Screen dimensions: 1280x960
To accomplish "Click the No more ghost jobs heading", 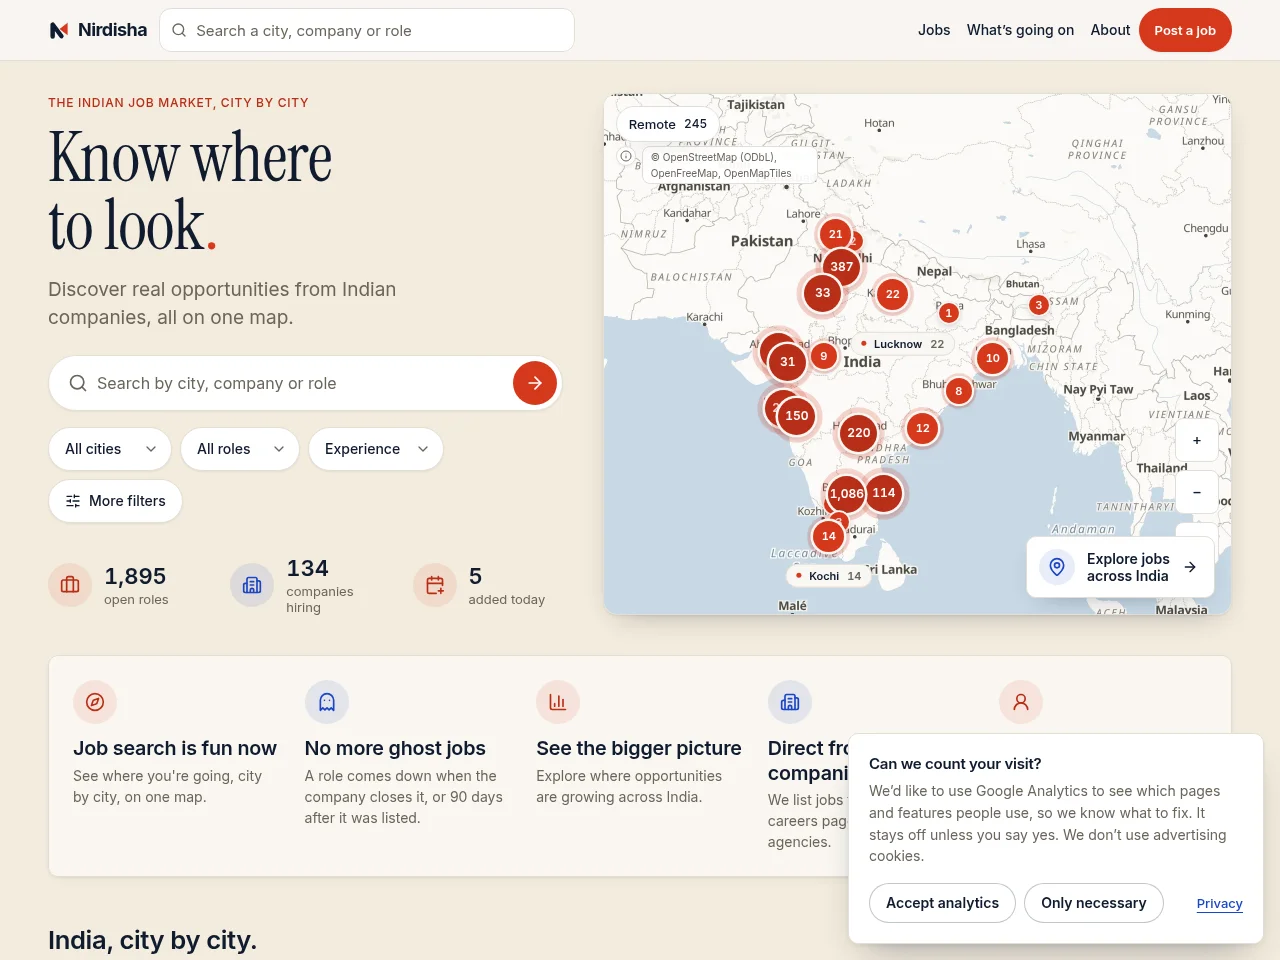I will tap(395, 748).
